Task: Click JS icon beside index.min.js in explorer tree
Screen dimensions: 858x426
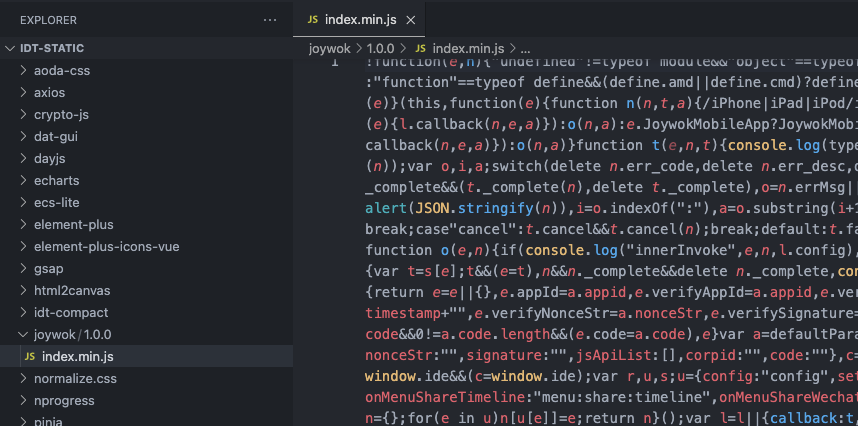Action: [x=30, y=357]
